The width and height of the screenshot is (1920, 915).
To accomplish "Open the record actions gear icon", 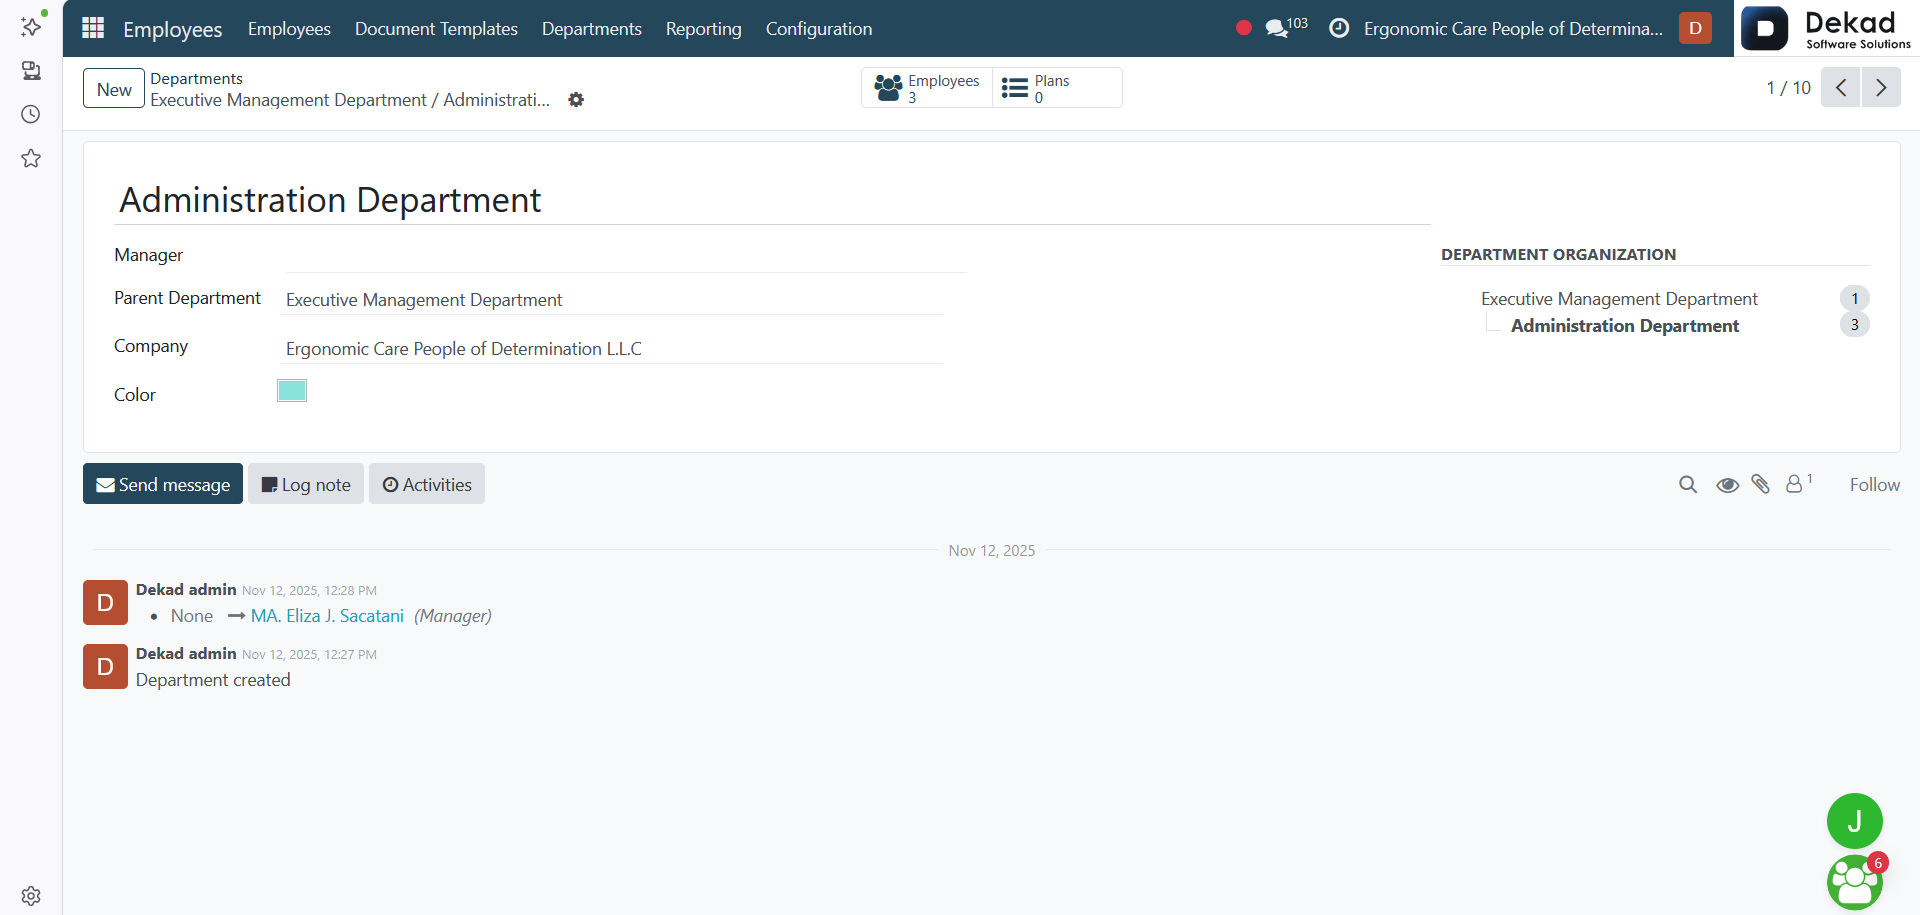I will [x=576, y=100].
